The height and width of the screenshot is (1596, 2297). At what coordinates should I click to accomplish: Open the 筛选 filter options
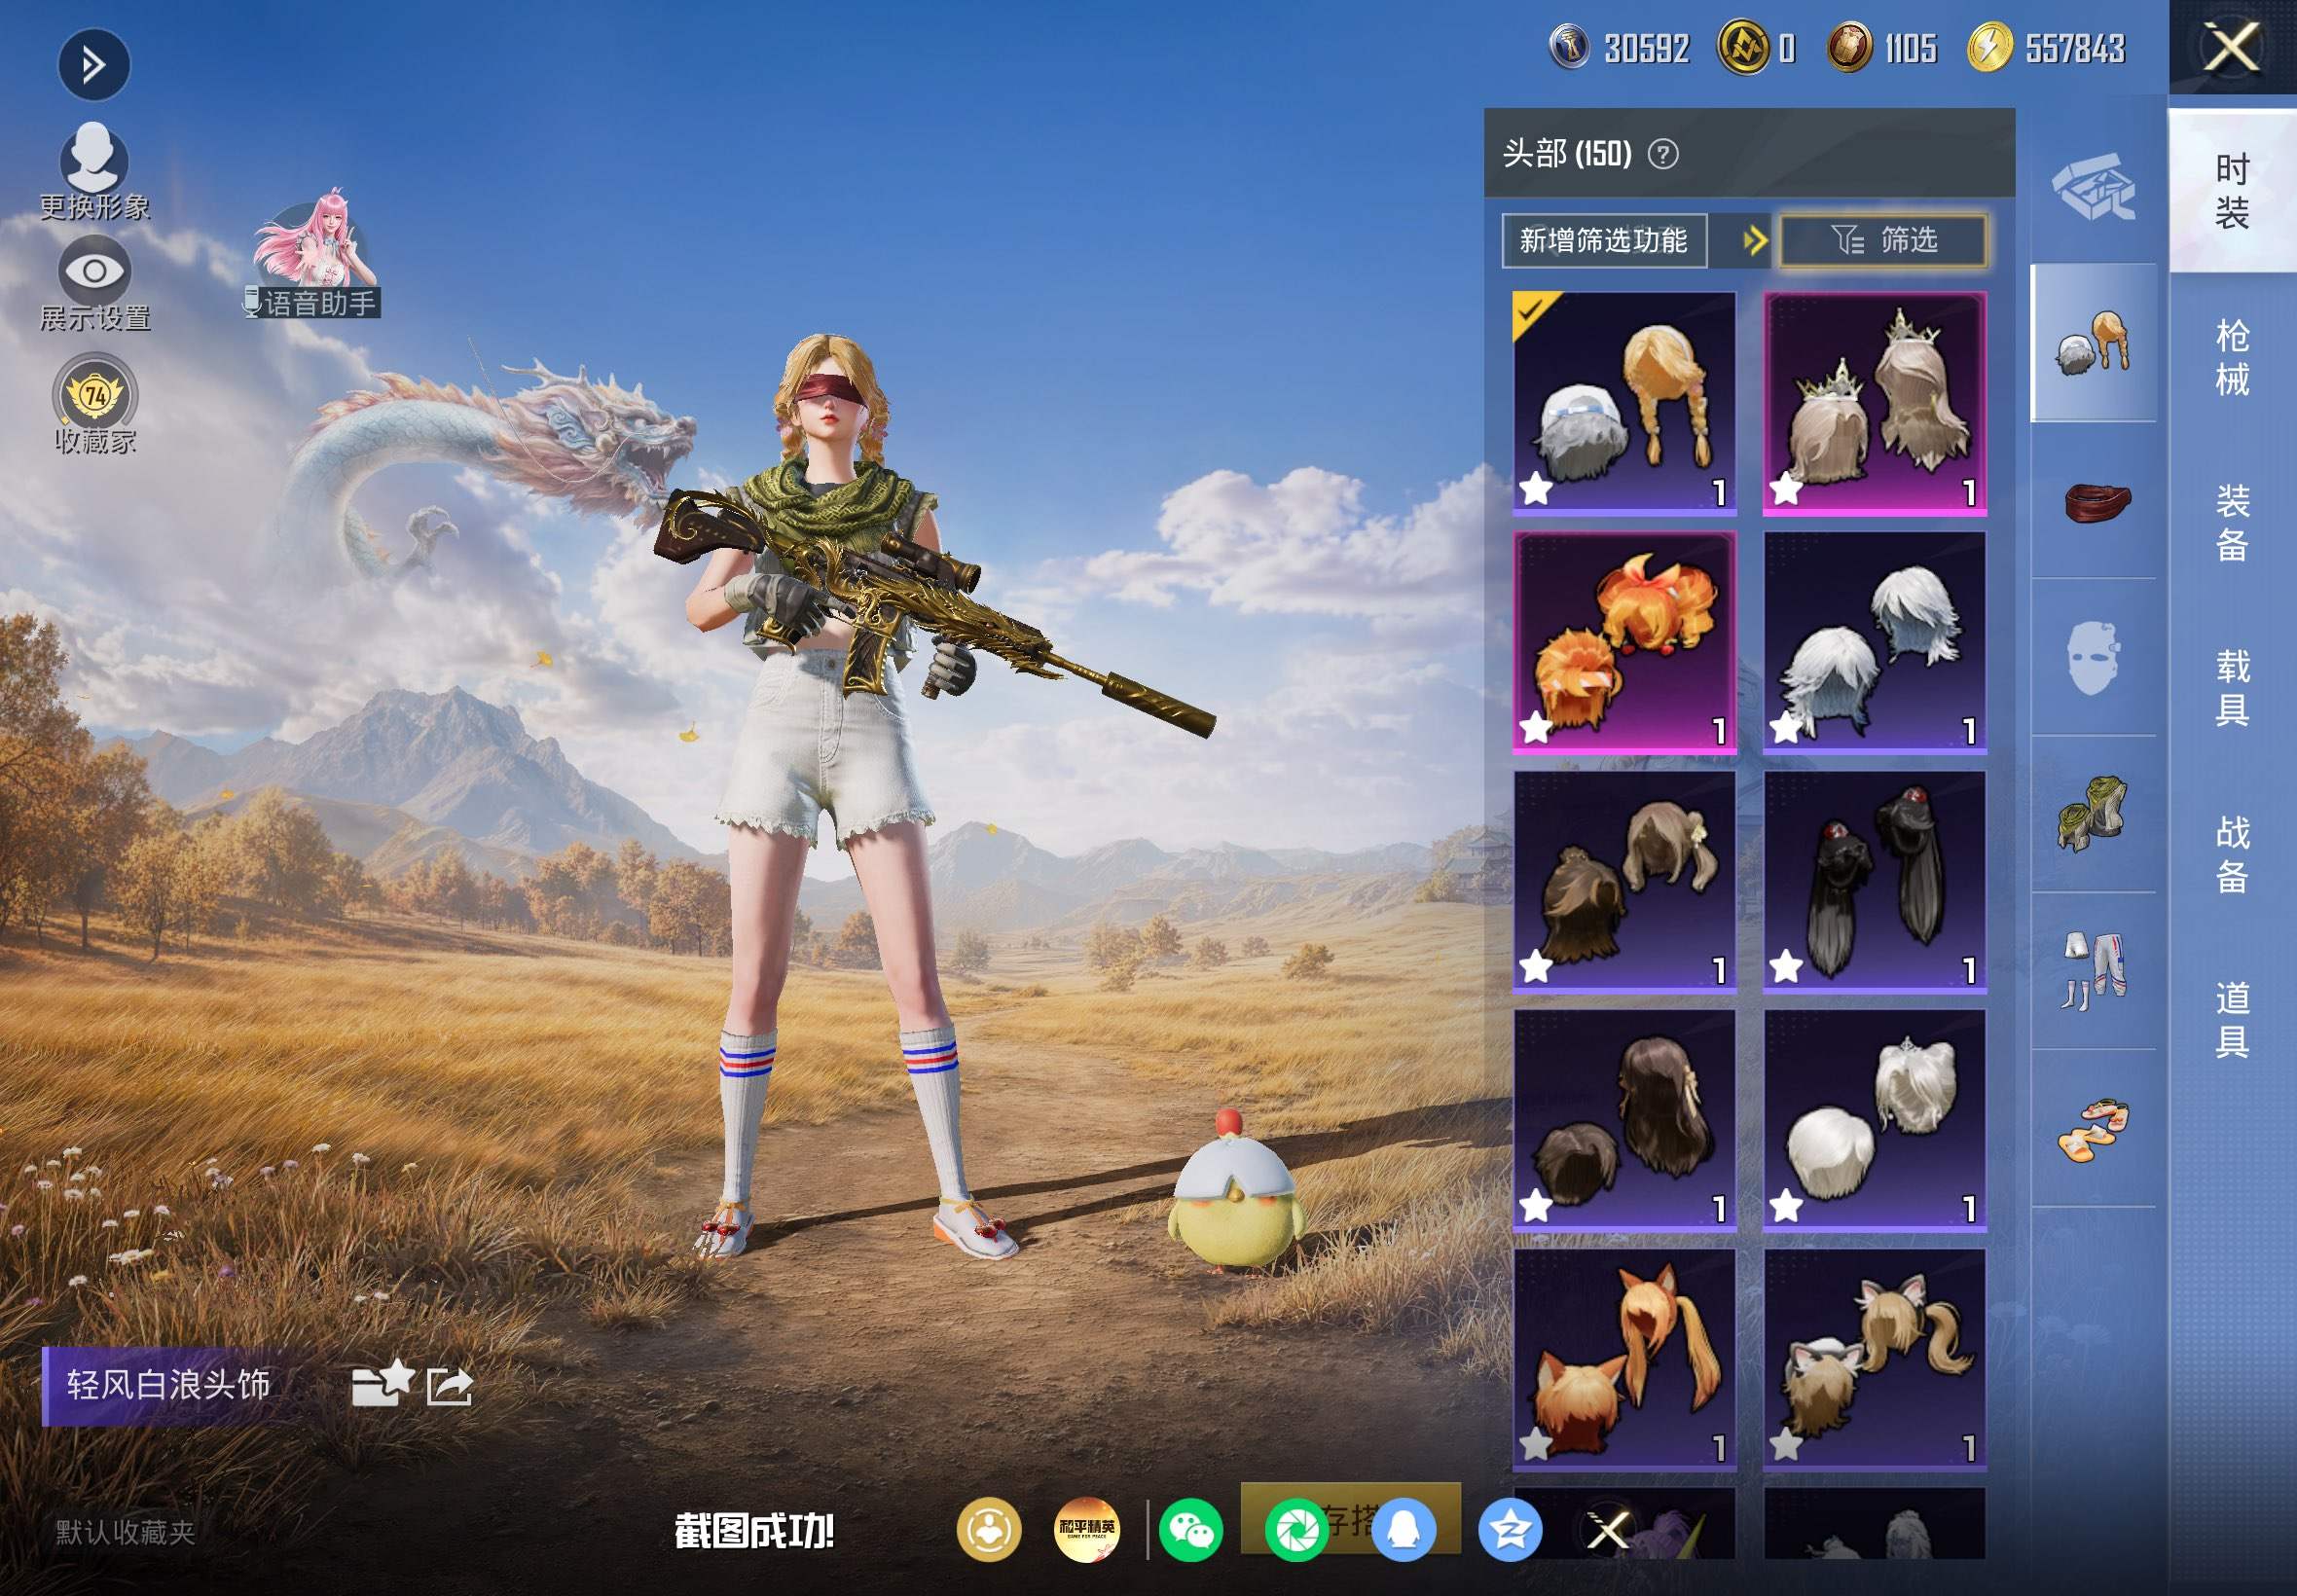coord(1883,240)
